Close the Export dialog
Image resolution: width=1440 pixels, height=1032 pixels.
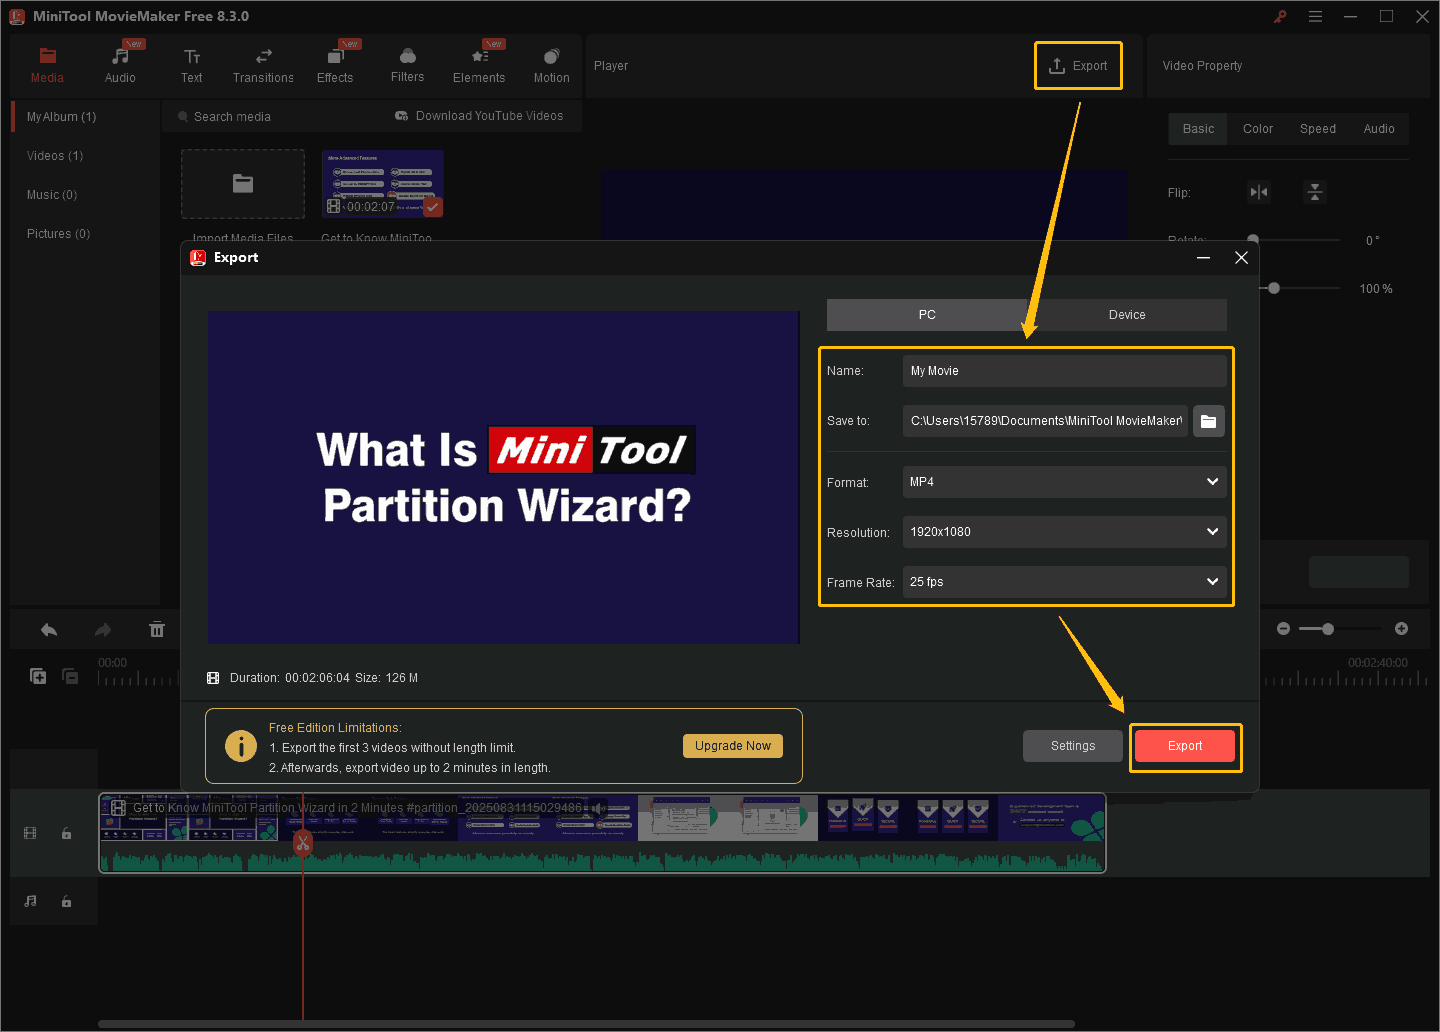[x=1241, y=258]
